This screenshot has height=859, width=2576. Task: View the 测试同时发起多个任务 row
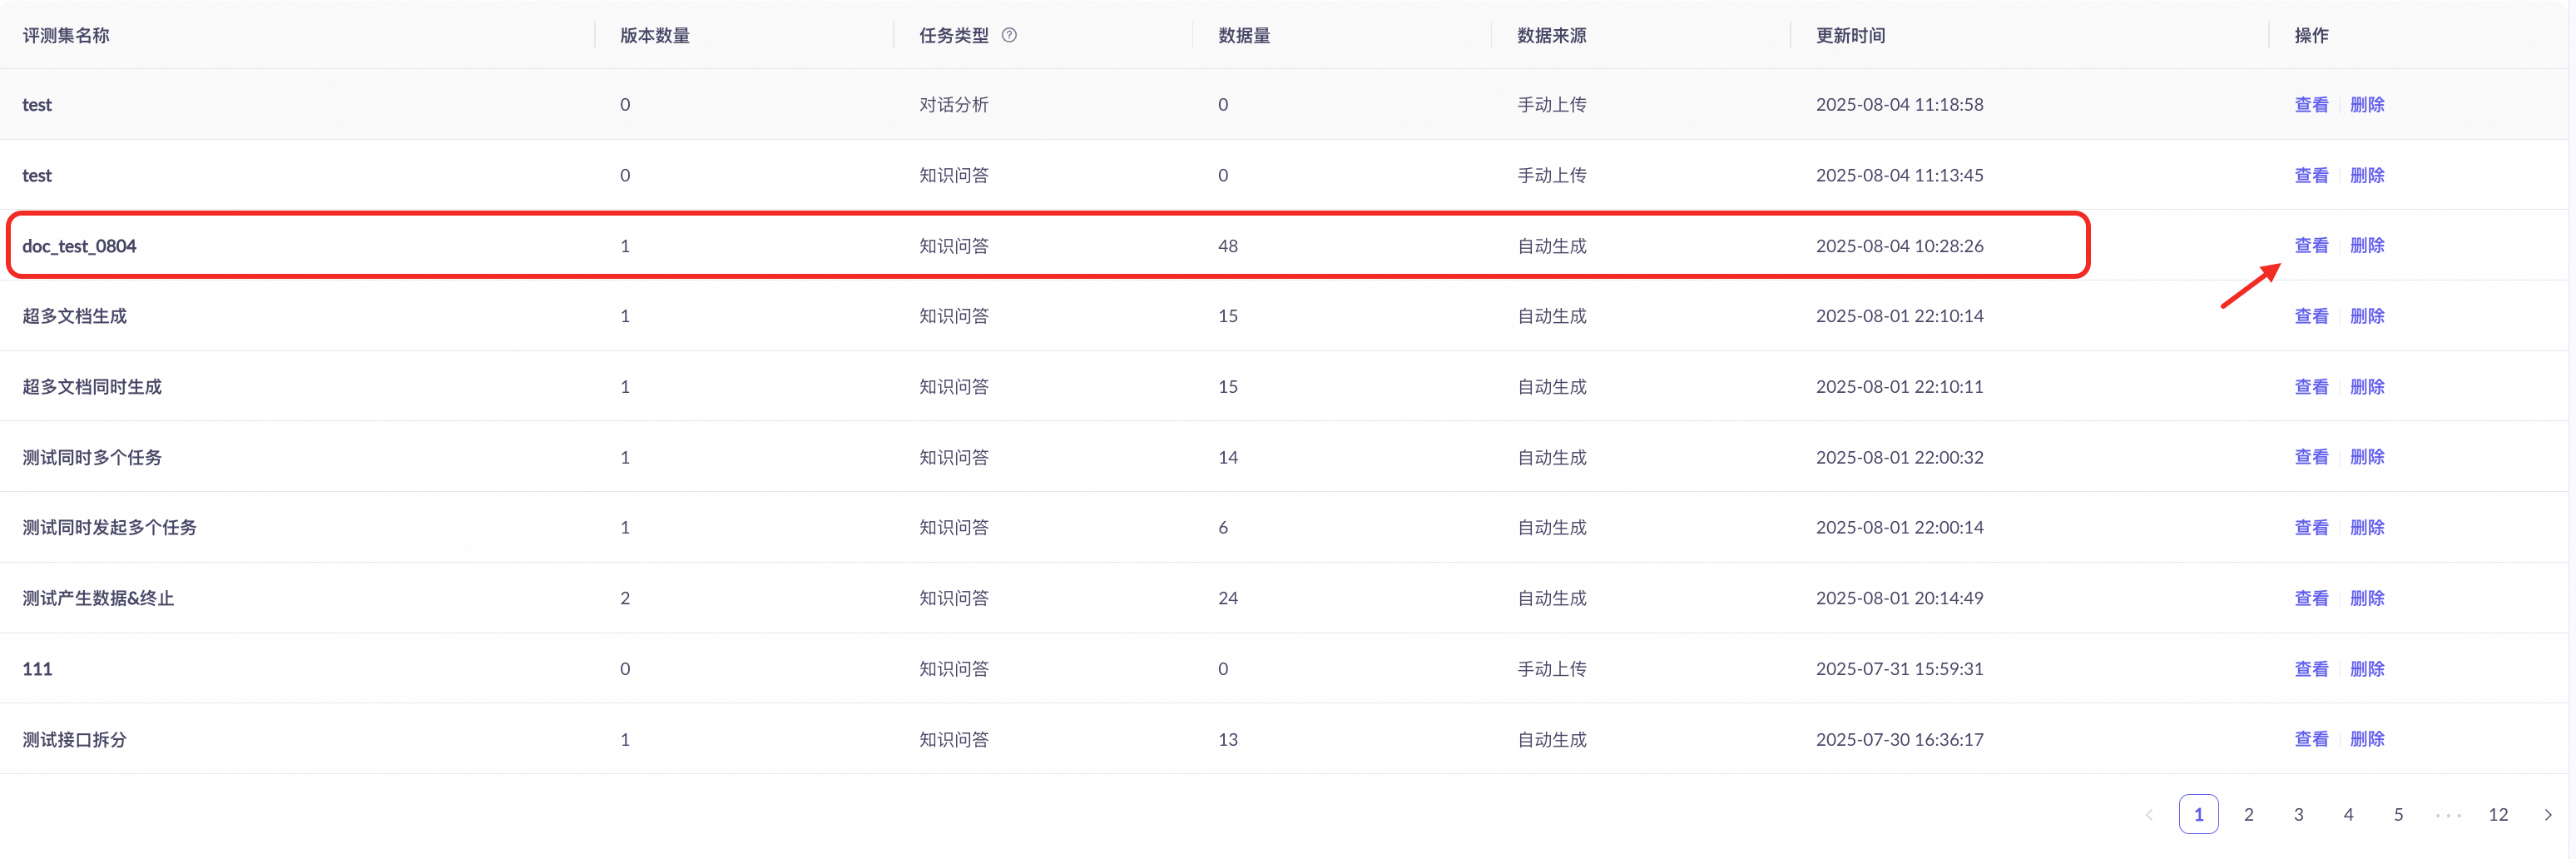(2311, 527)
